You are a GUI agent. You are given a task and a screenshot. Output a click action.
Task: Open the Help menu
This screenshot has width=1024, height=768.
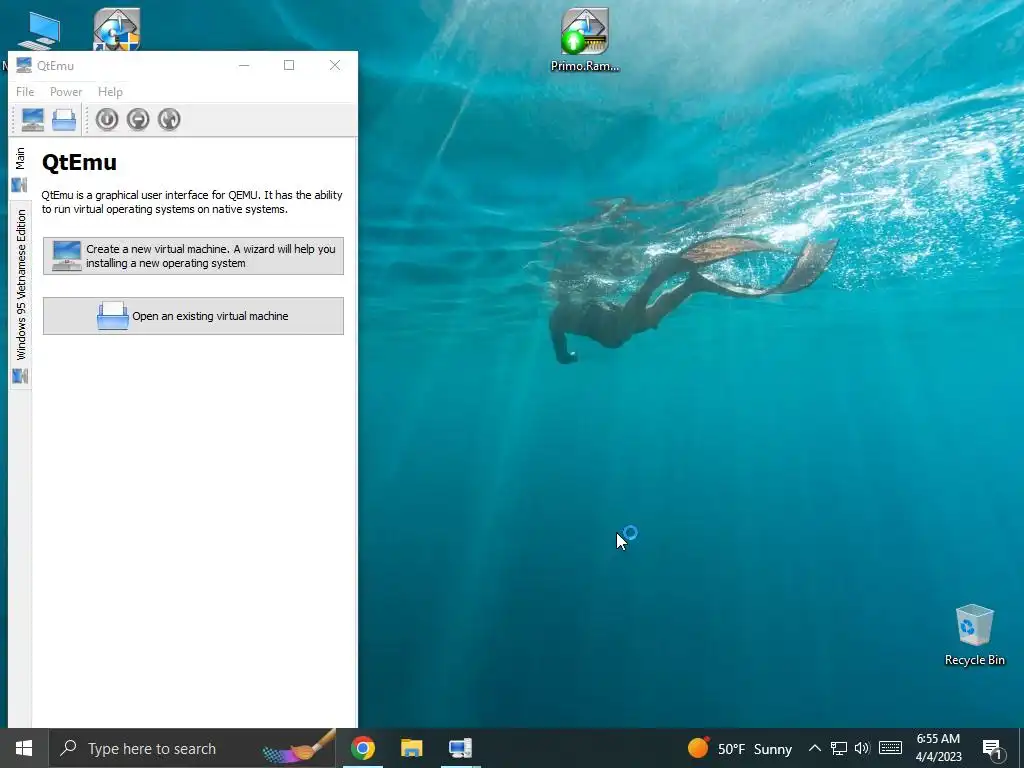click(110, 92)
